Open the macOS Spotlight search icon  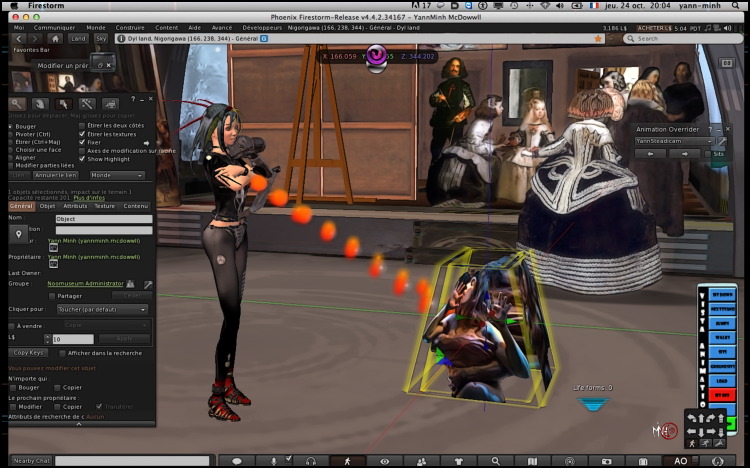735,6
